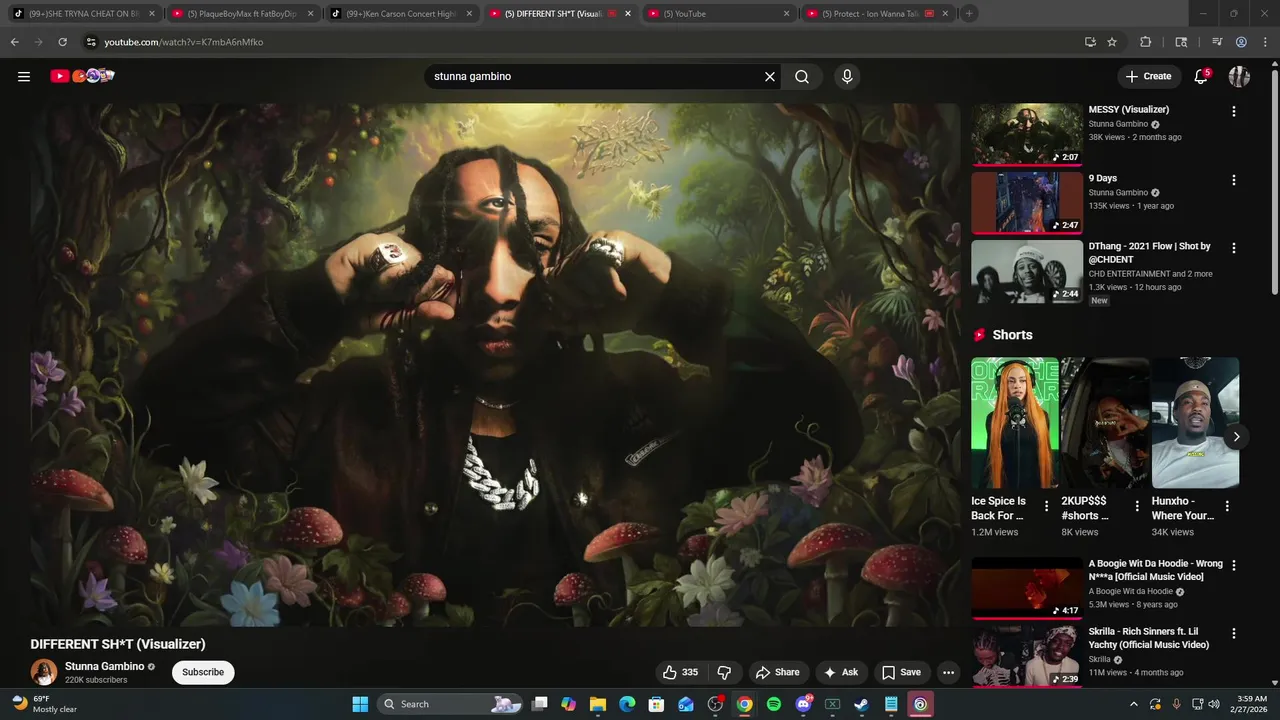This screenshot has width=1280, height=720.
Task: Open the Ask AI button
Action: pyautogui.click(x=840, y=672)
